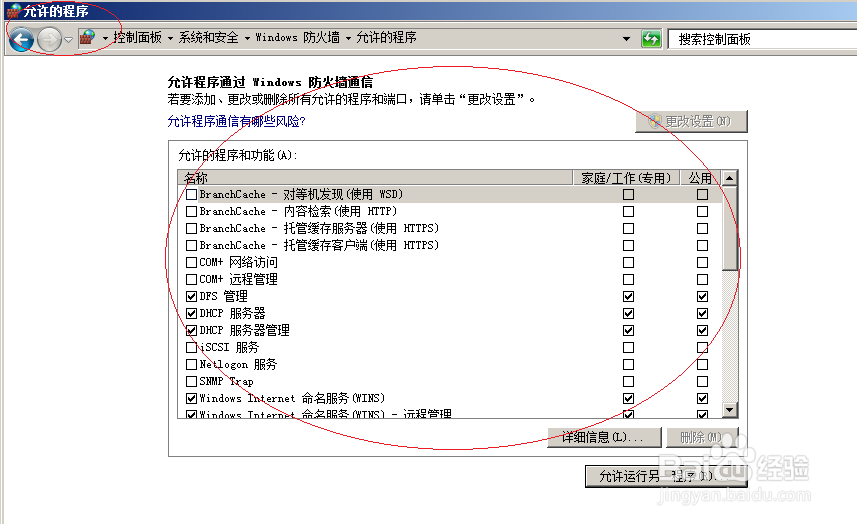
Task: Select the Netlogon 服务 row text
Action: 238,364
